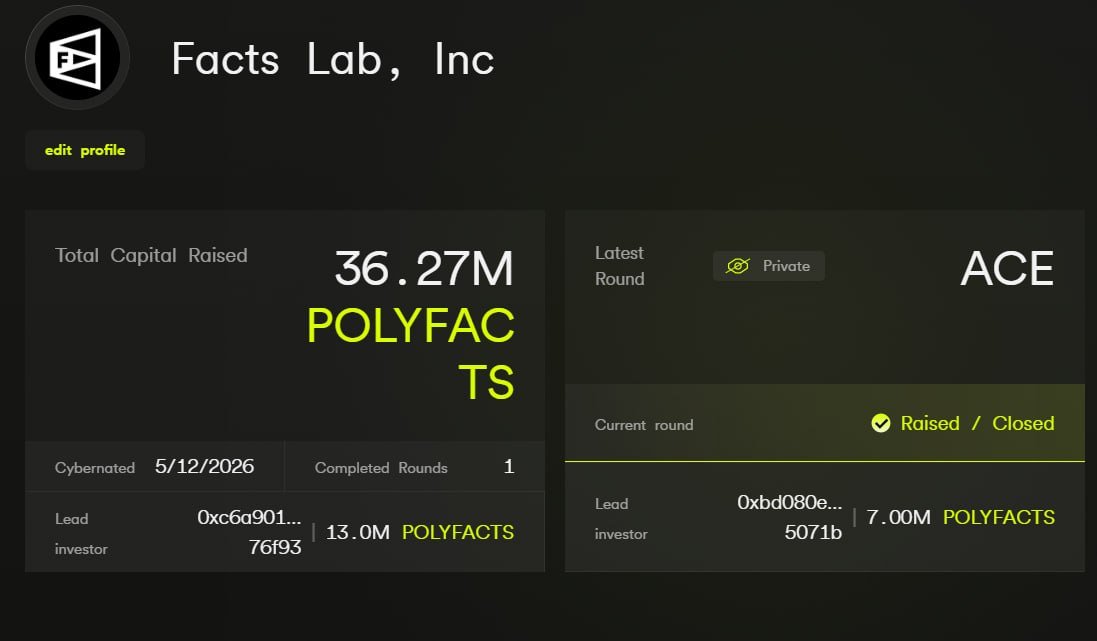The width and height of the screenshot is (1097, 641).
Task: Click the Completed Rounds label
Action: (x=381, y=468)
